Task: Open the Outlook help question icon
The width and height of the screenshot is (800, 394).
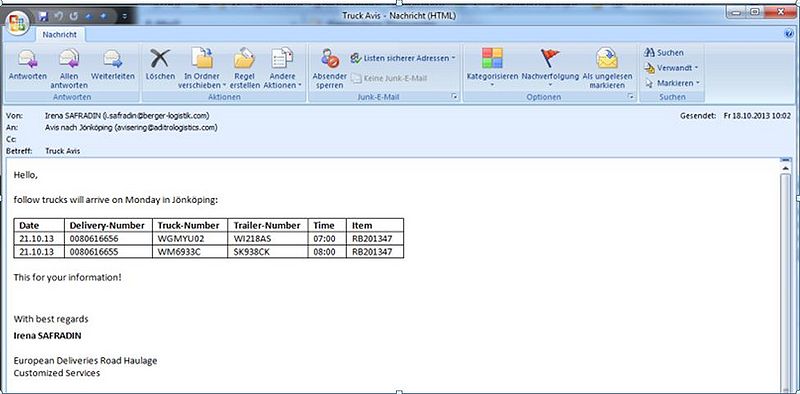Action: [790, 34]
